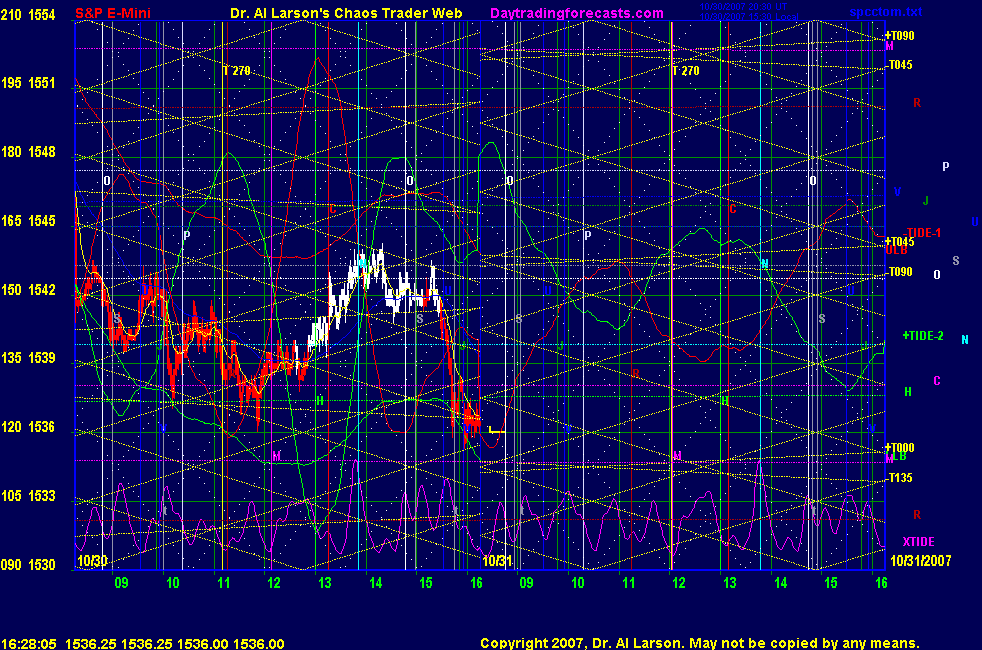
Task: Select the "+T045" line label
Action: [899, 242]
